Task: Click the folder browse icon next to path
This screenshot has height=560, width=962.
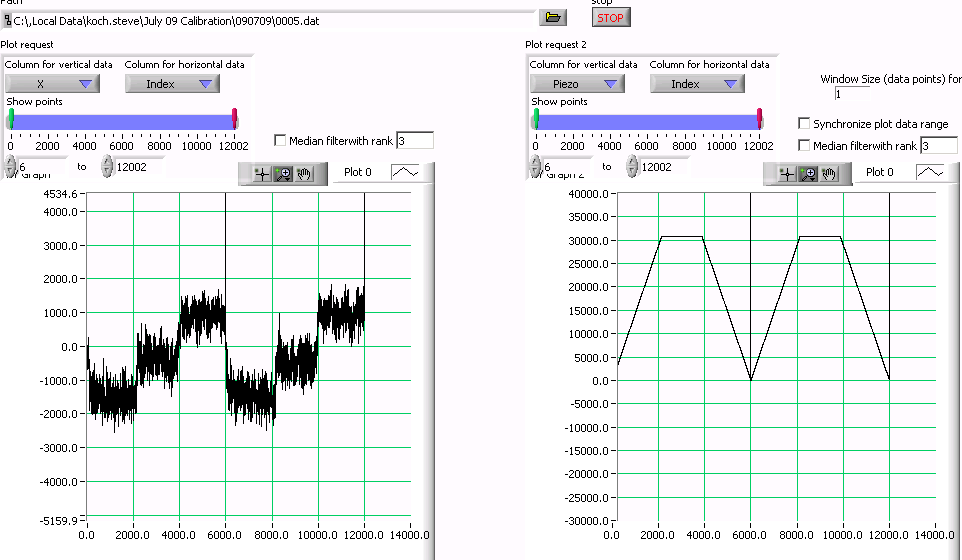Action: pyautogui.click(x=552, y=17)
